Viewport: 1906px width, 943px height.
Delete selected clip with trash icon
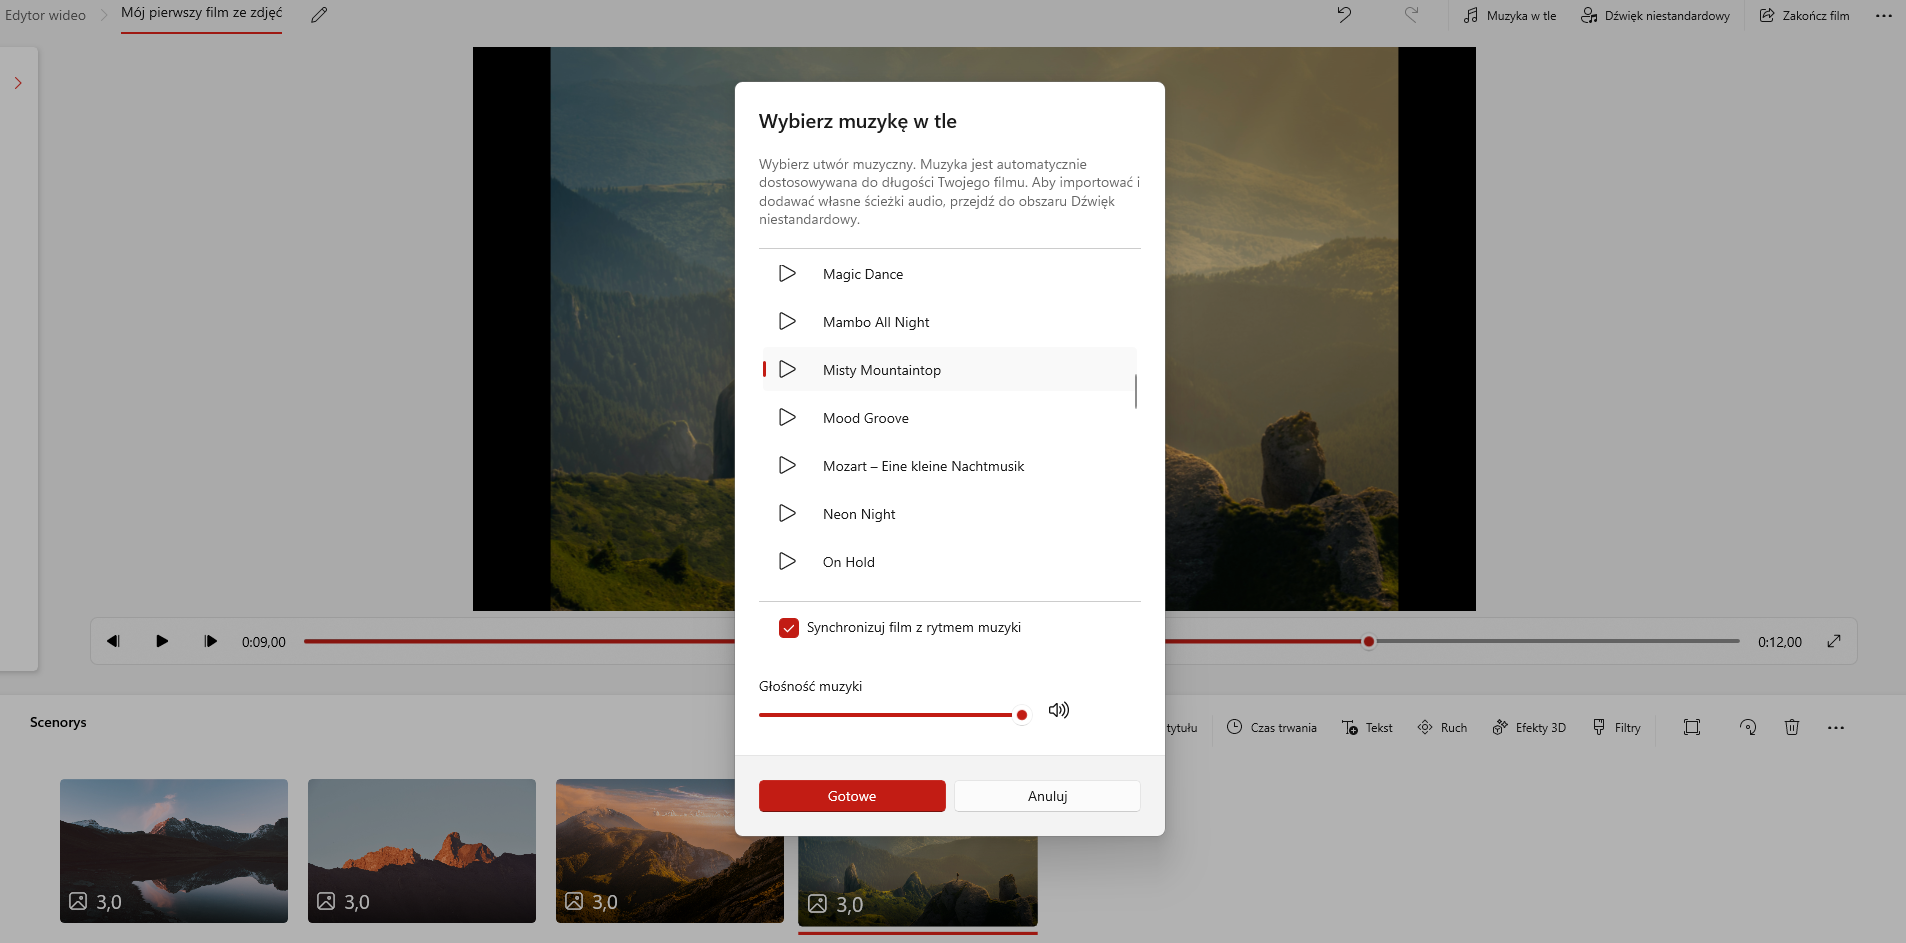tap(1791, 727)
